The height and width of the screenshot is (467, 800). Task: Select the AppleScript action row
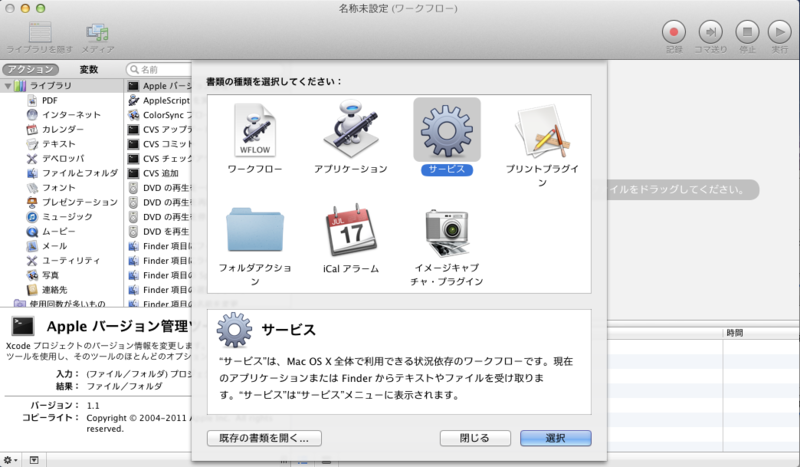(x=159, y=101)
